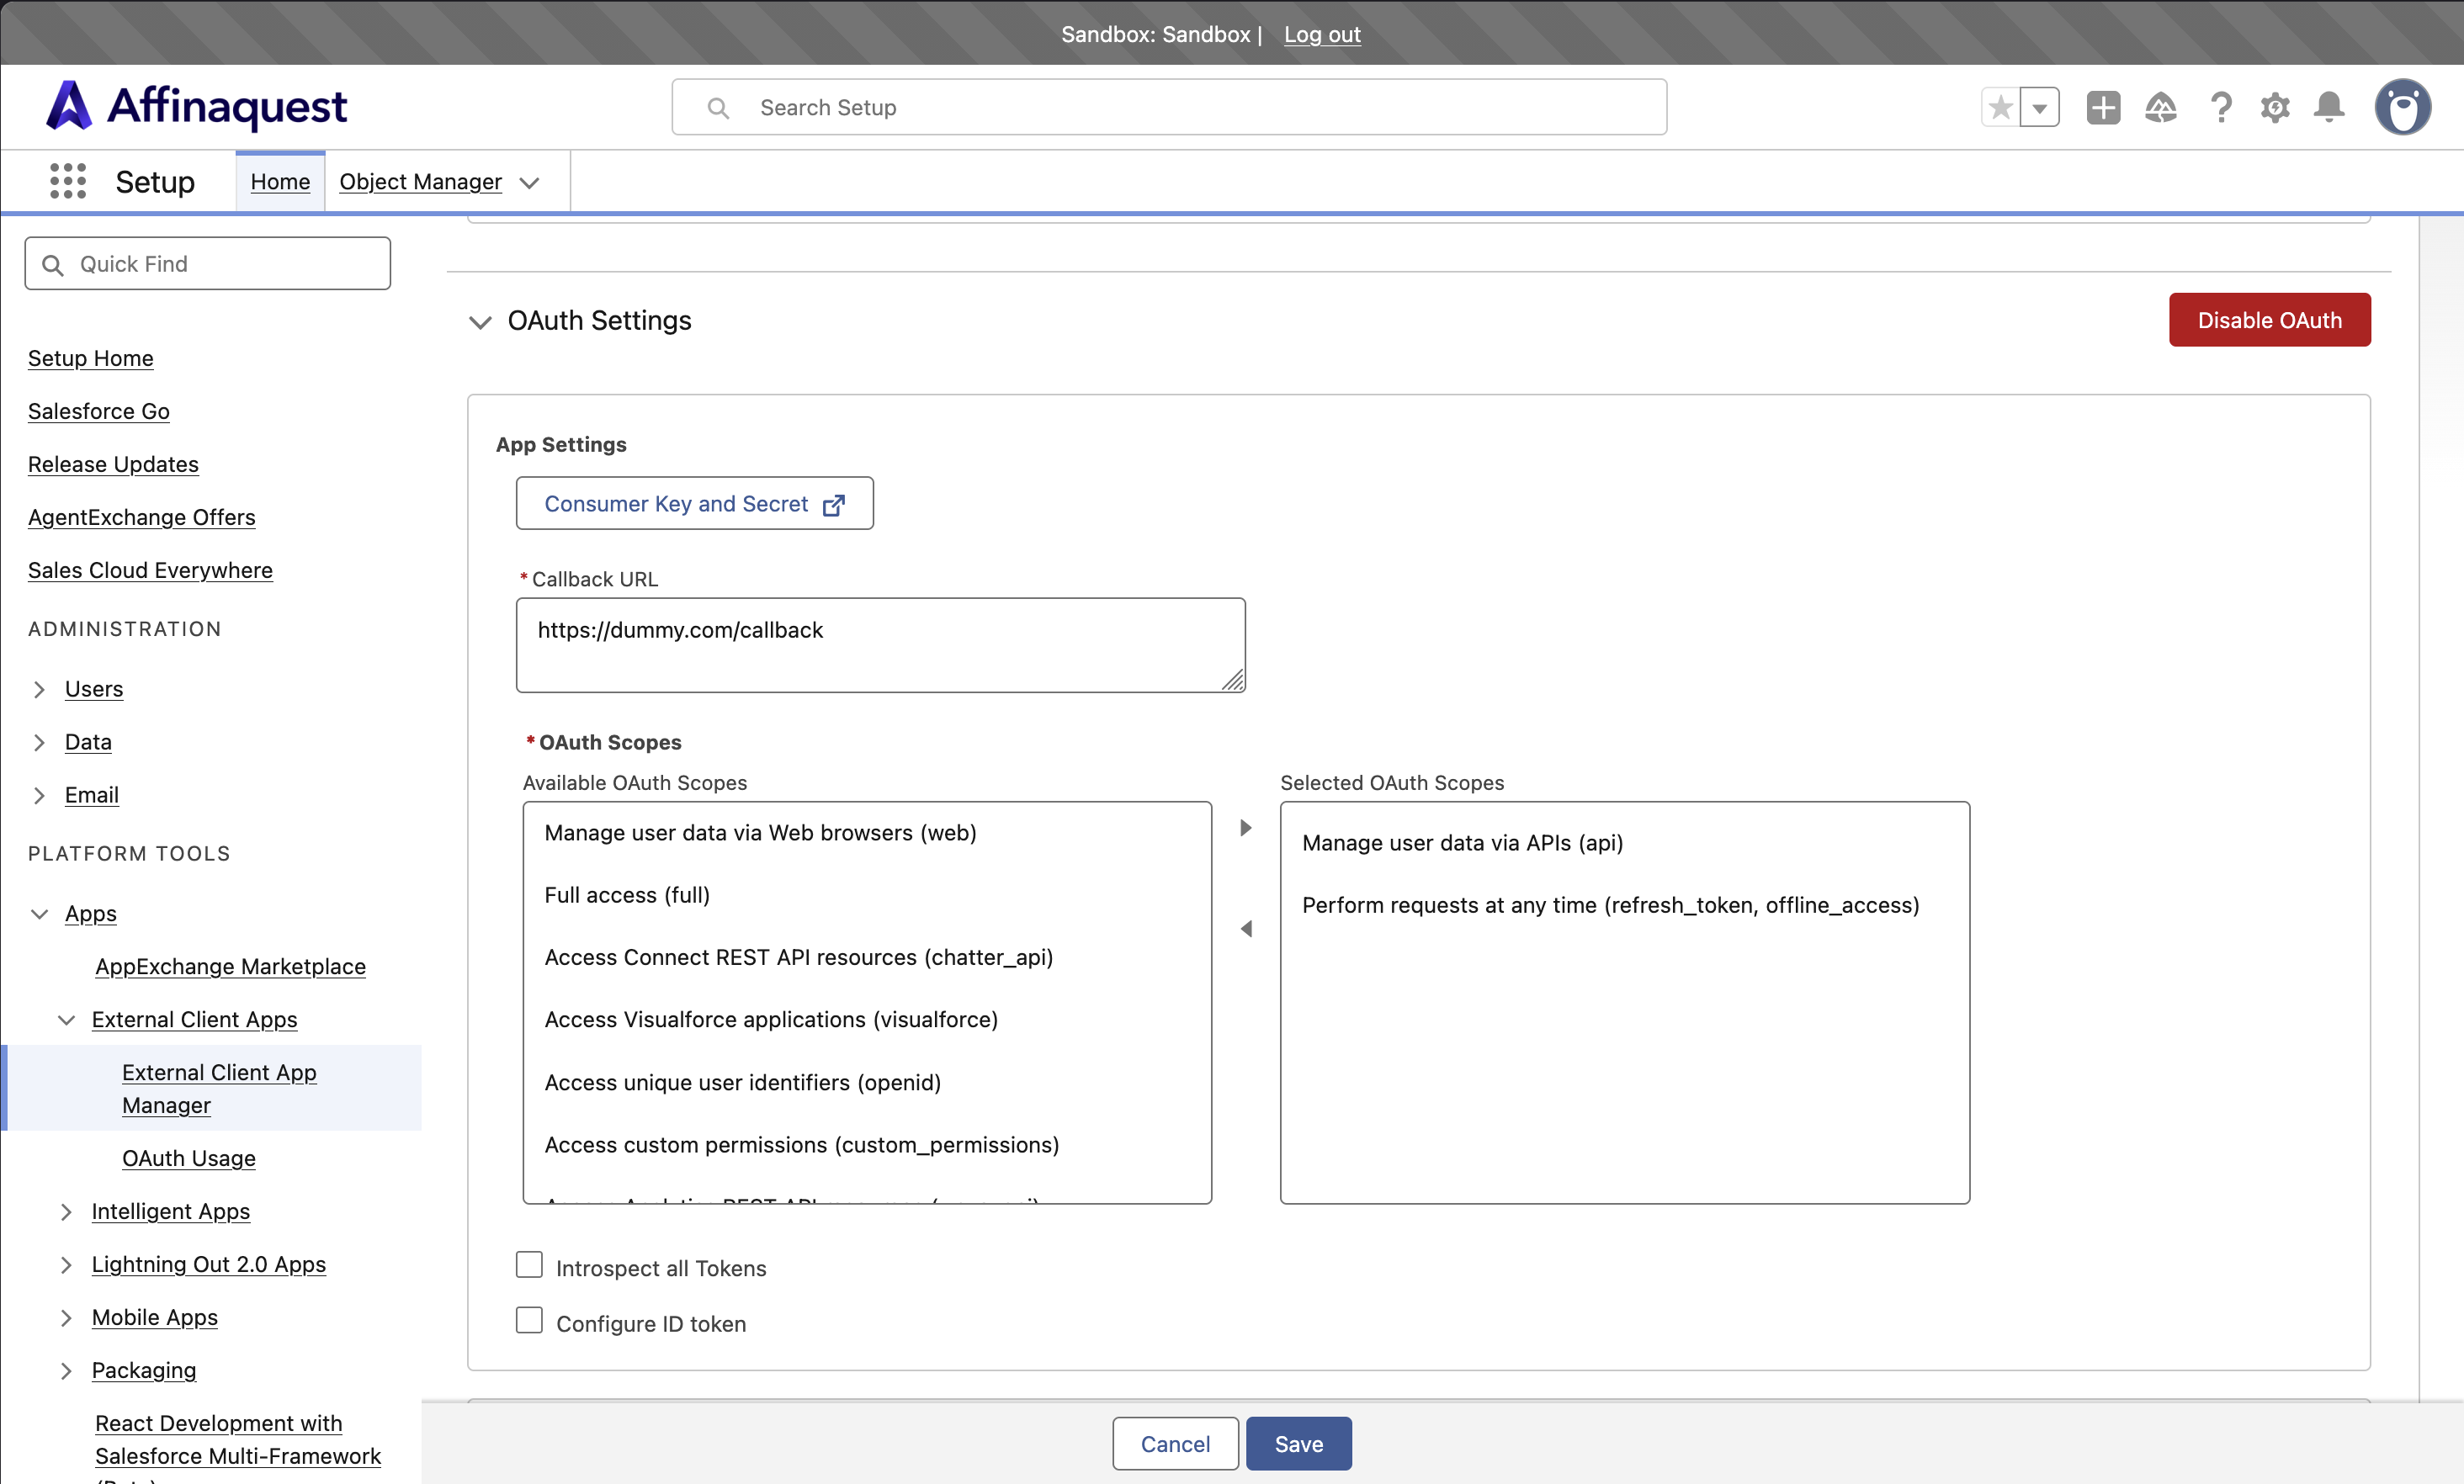Enable Introspect all Tokens checkbox
2464x1484 pixels.
click(x=529, y=1265)
